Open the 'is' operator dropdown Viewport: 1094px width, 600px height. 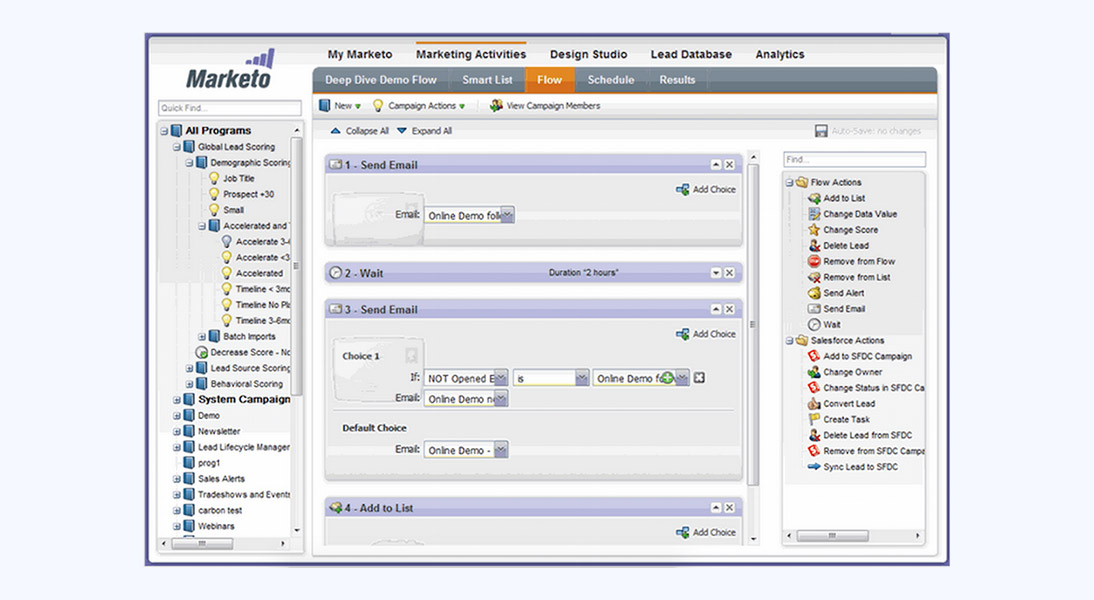[x=582, y=377]
